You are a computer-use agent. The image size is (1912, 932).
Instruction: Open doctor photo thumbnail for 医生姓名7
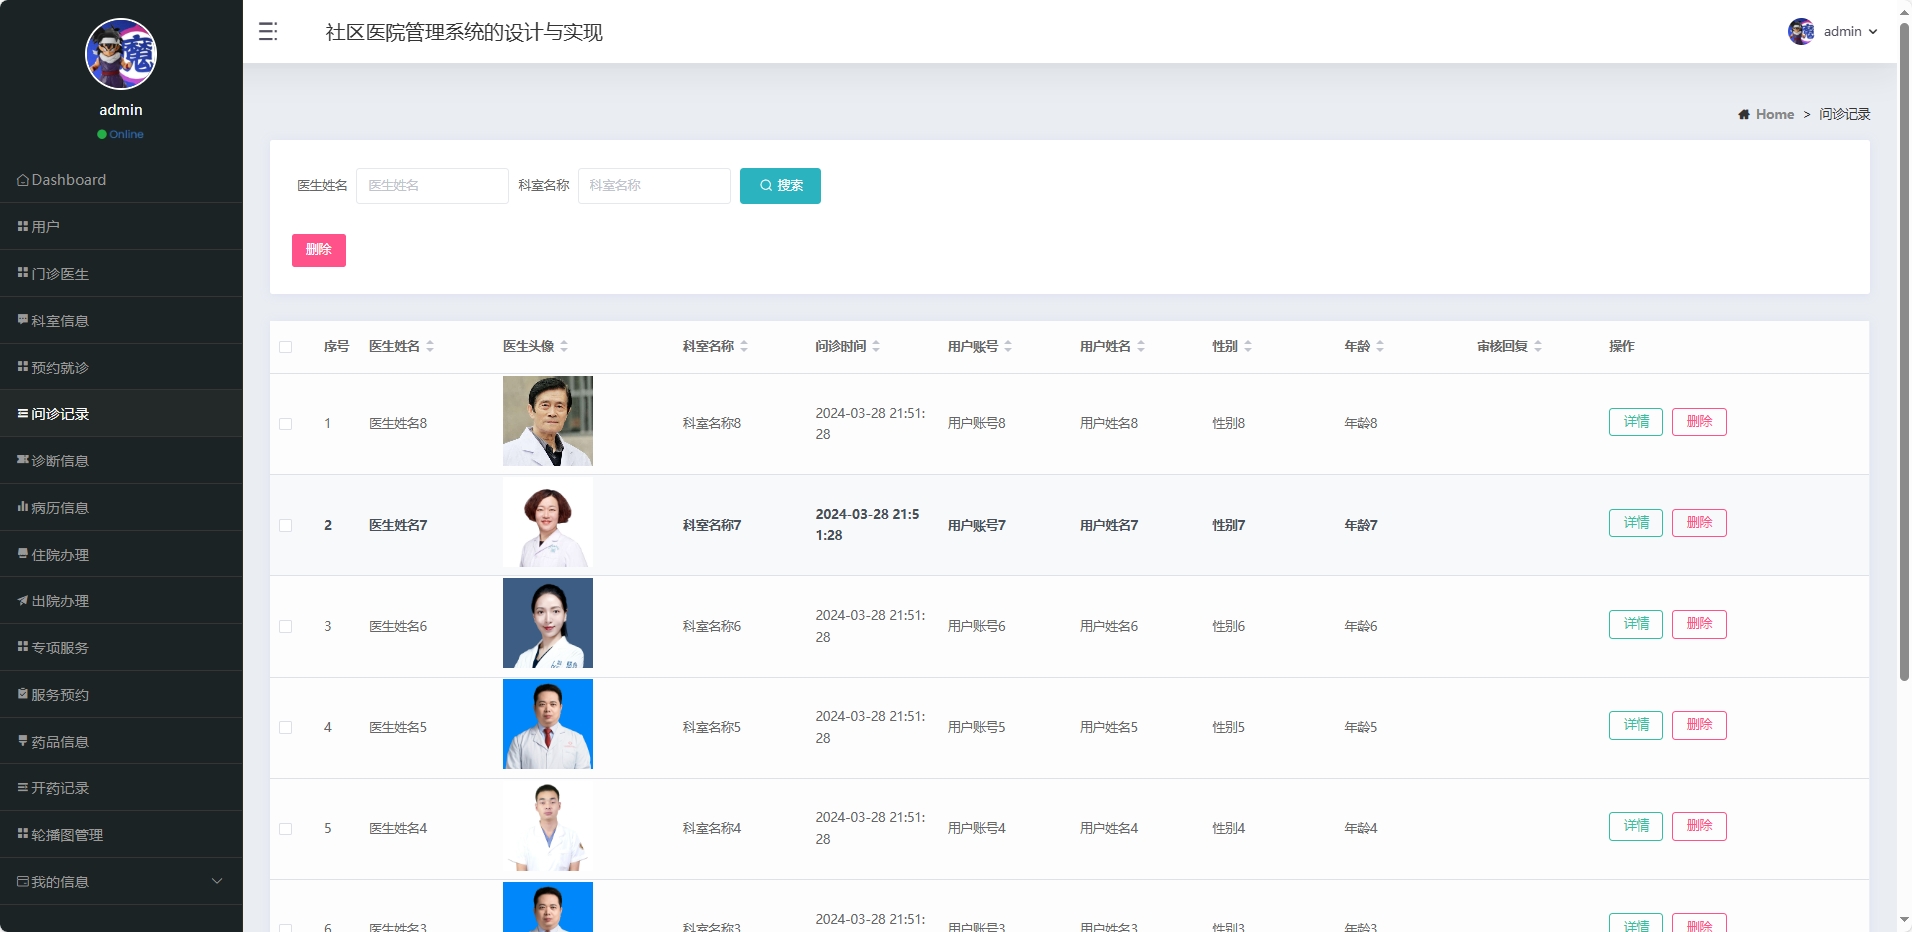[x=548, y=522]
